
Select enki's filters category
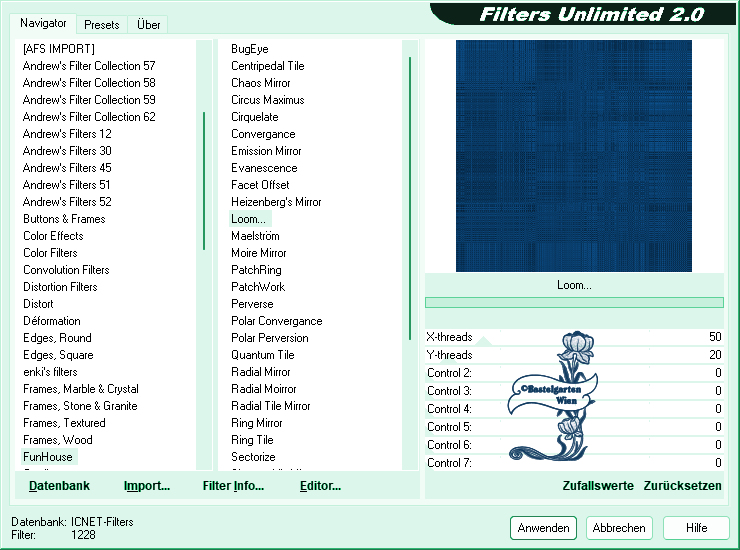click(50, 372)
